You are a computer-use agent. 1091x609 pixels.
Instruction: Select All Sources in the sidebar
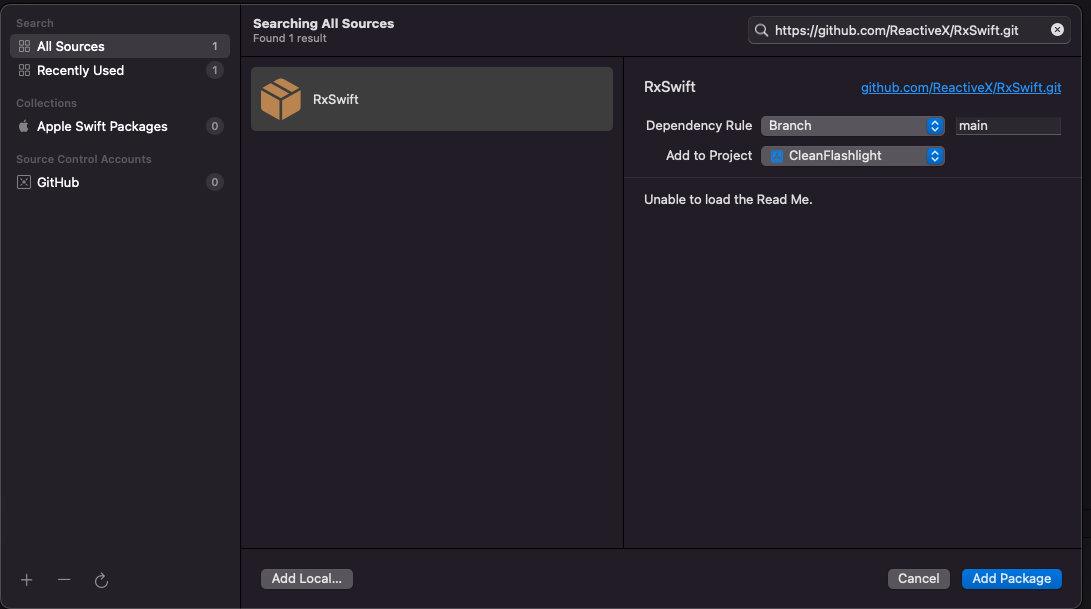(x=120, y=46)
